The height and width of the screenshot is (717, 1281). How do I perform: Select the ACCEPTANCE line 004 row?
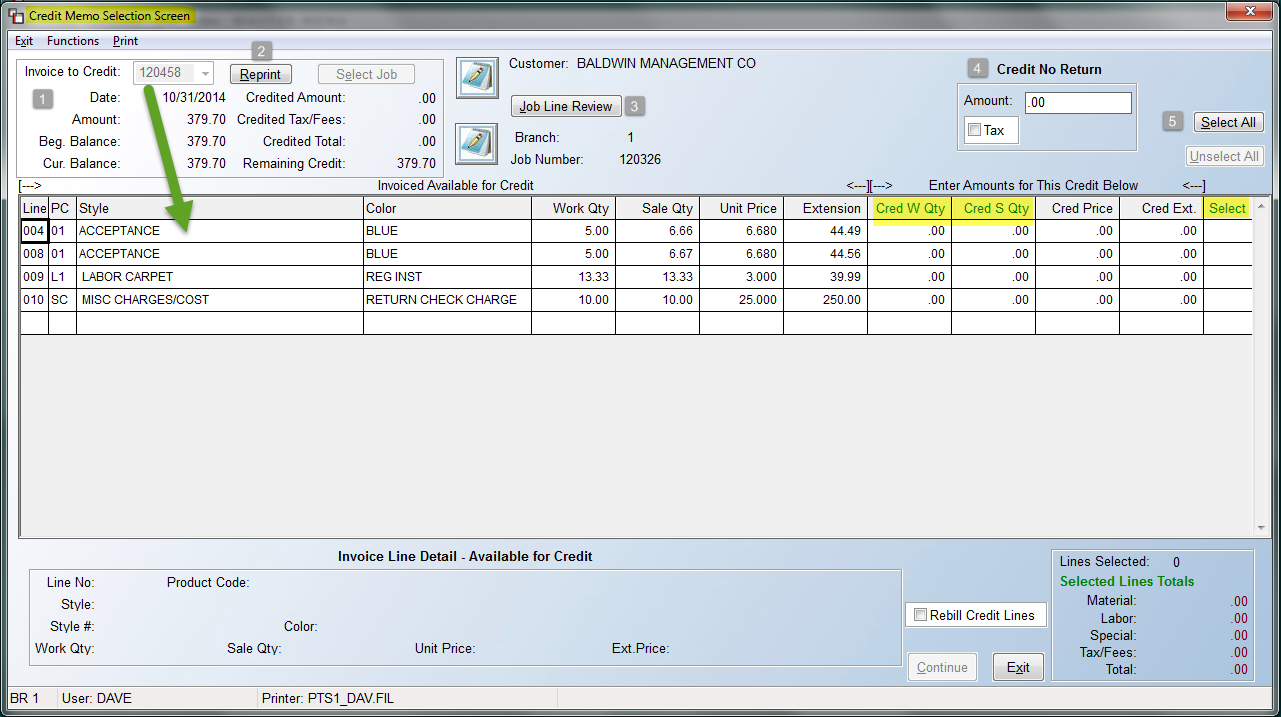[200, 230]
